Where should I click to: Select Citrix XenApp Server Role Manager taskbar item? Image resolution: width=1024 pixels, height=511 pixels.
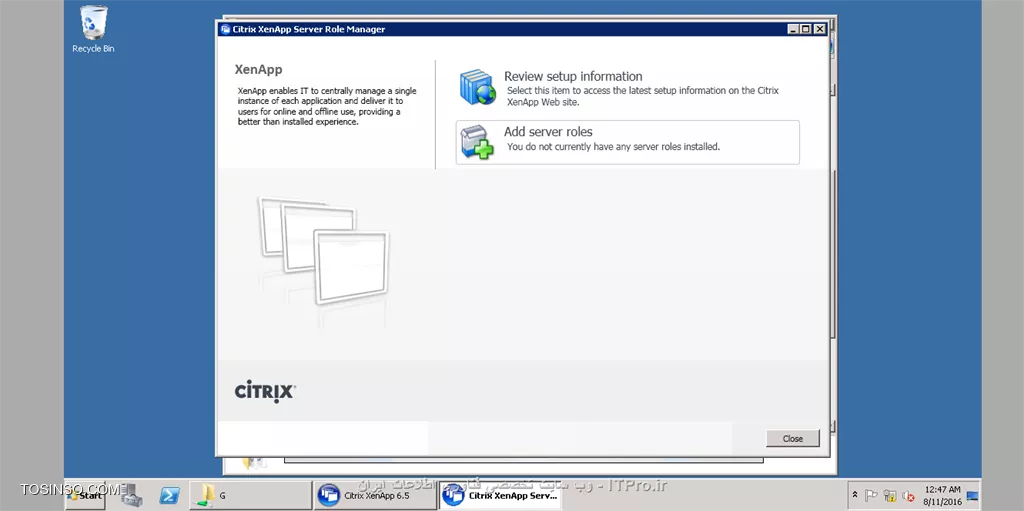500,495
